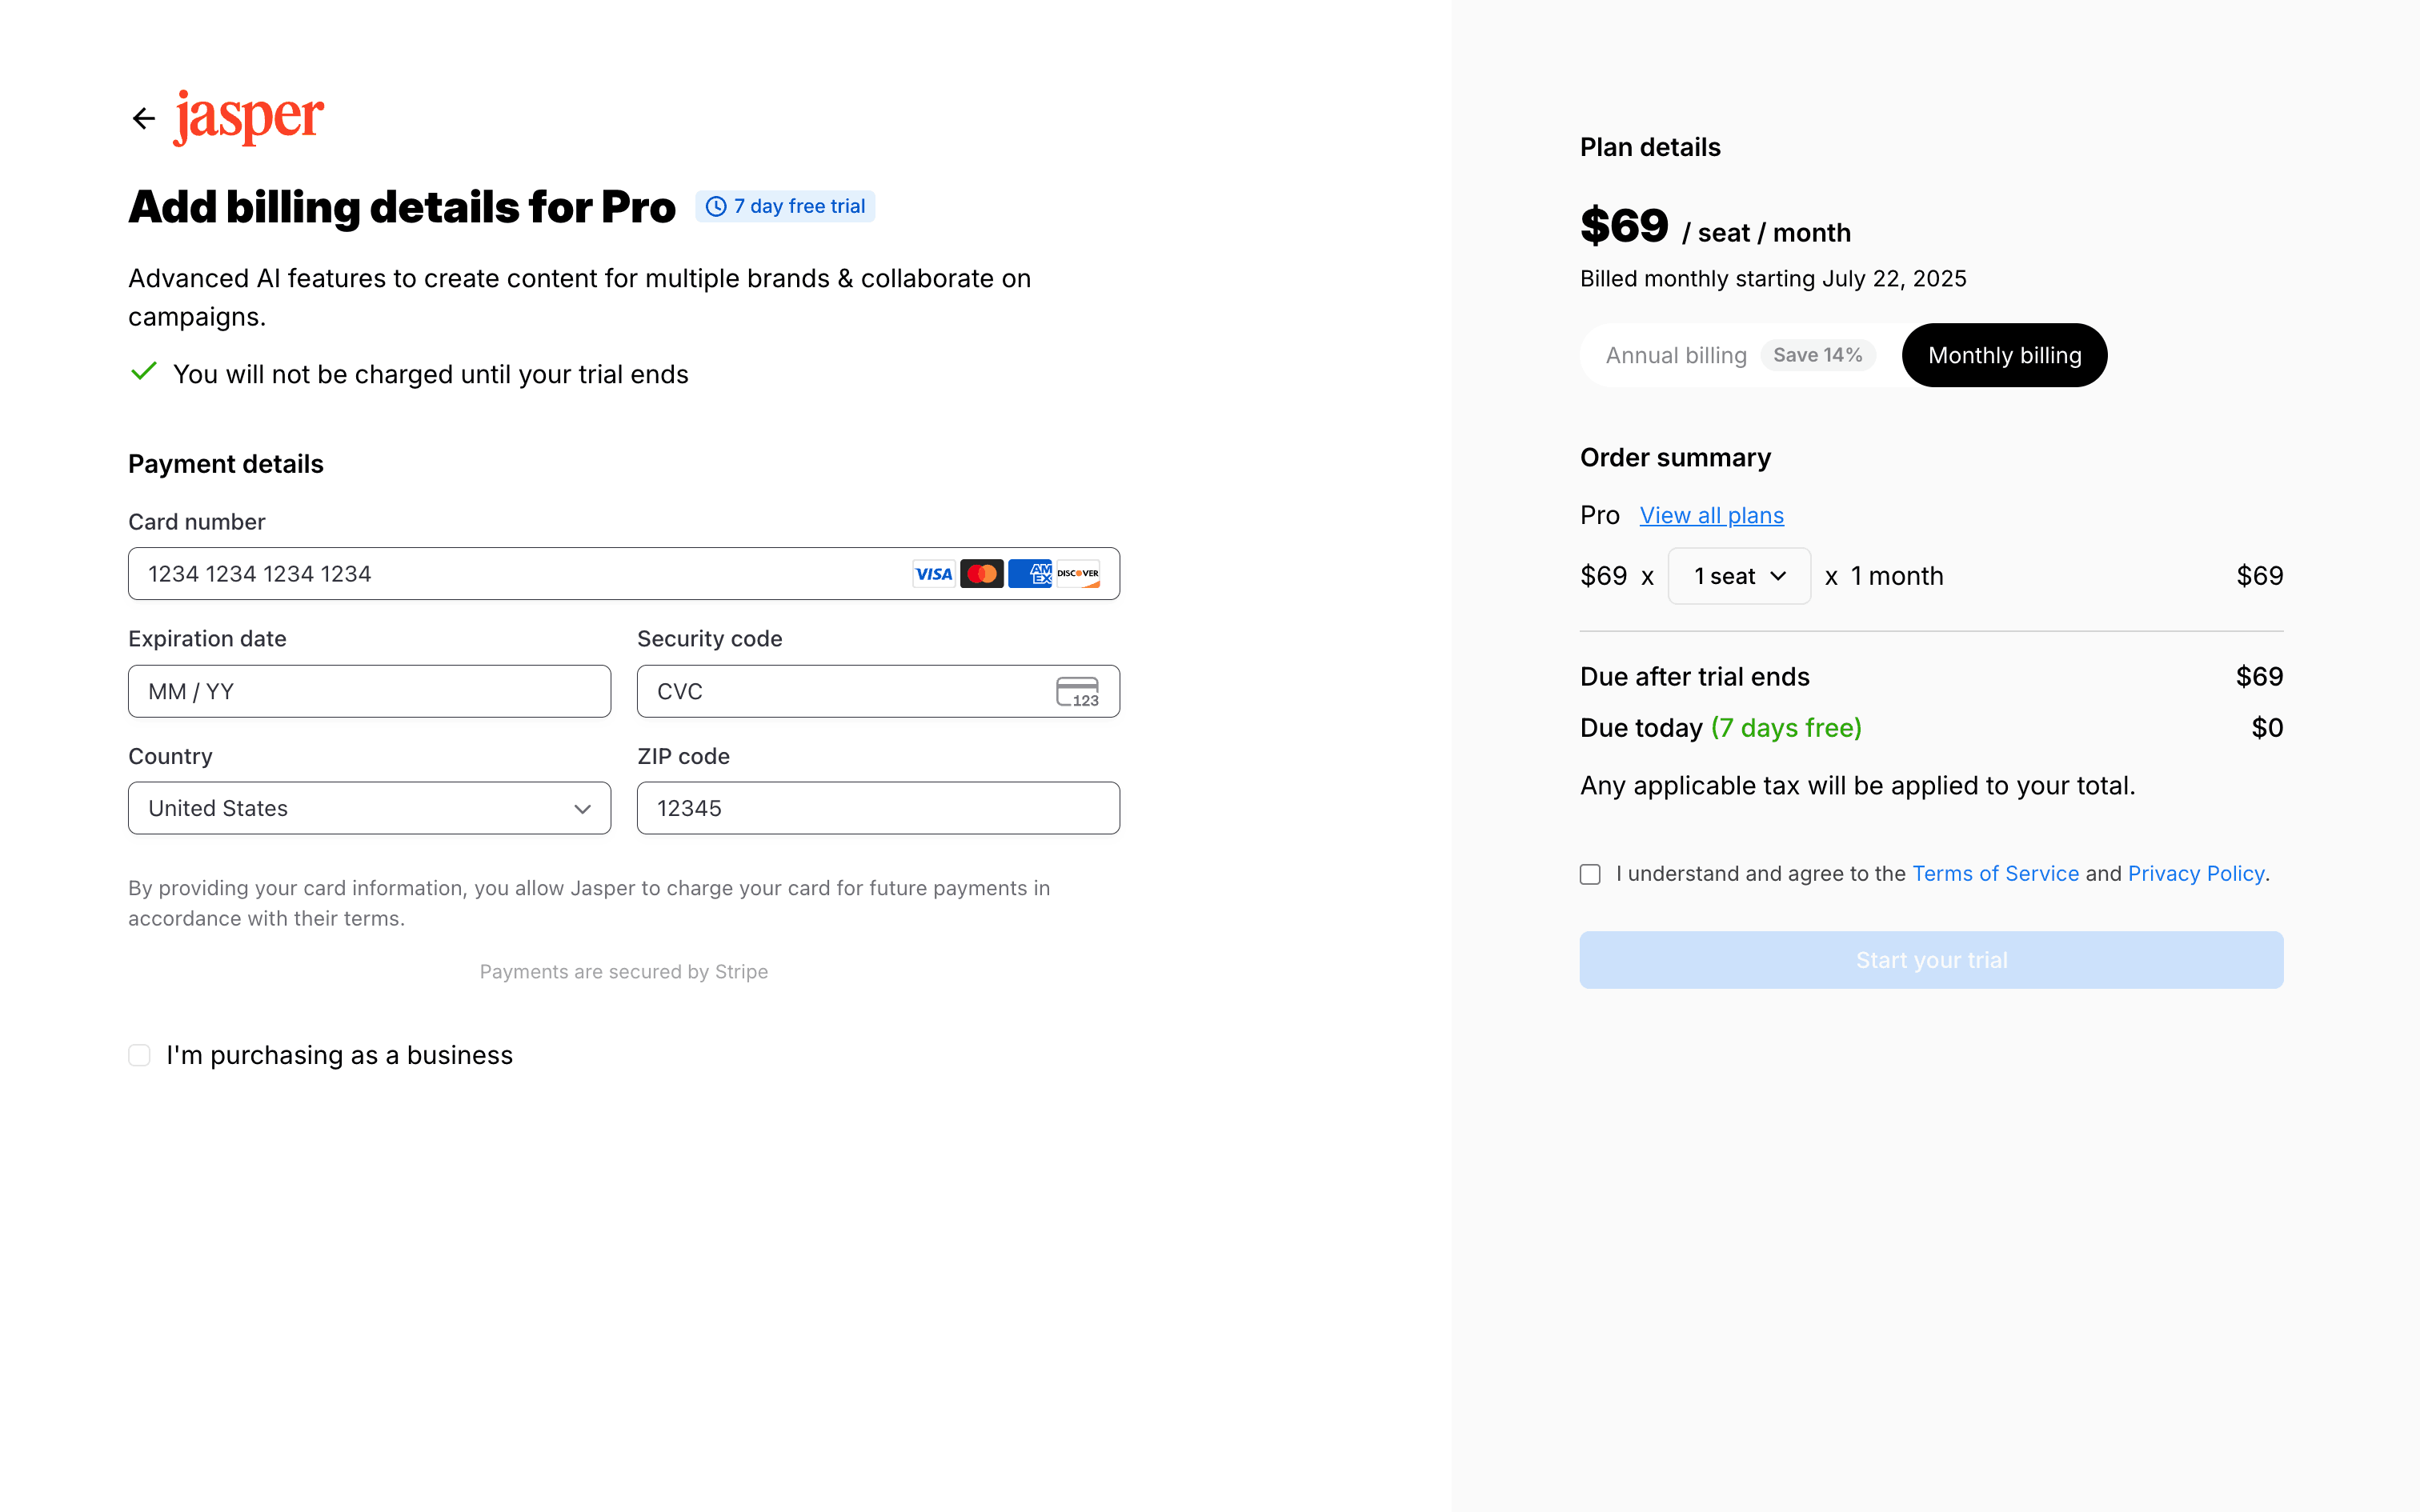The width and height of the screenshot is (2420, 1512).
Task: Check the purchasing as a business box
Action: [140, 1056]
